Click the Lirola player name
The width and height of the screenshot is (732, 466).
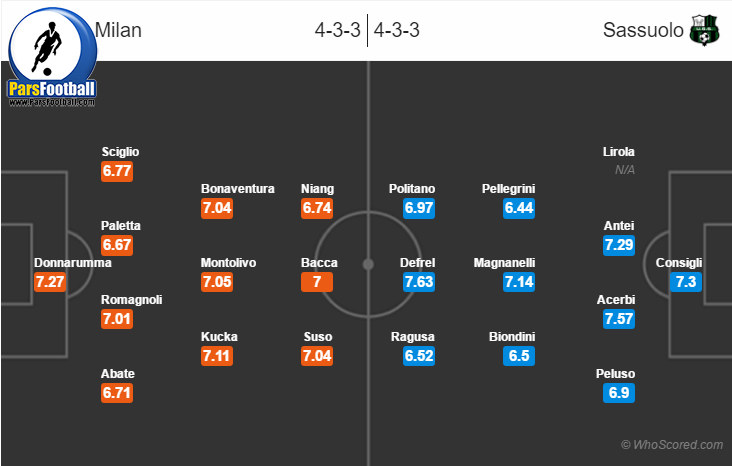[x=619, y=152]
